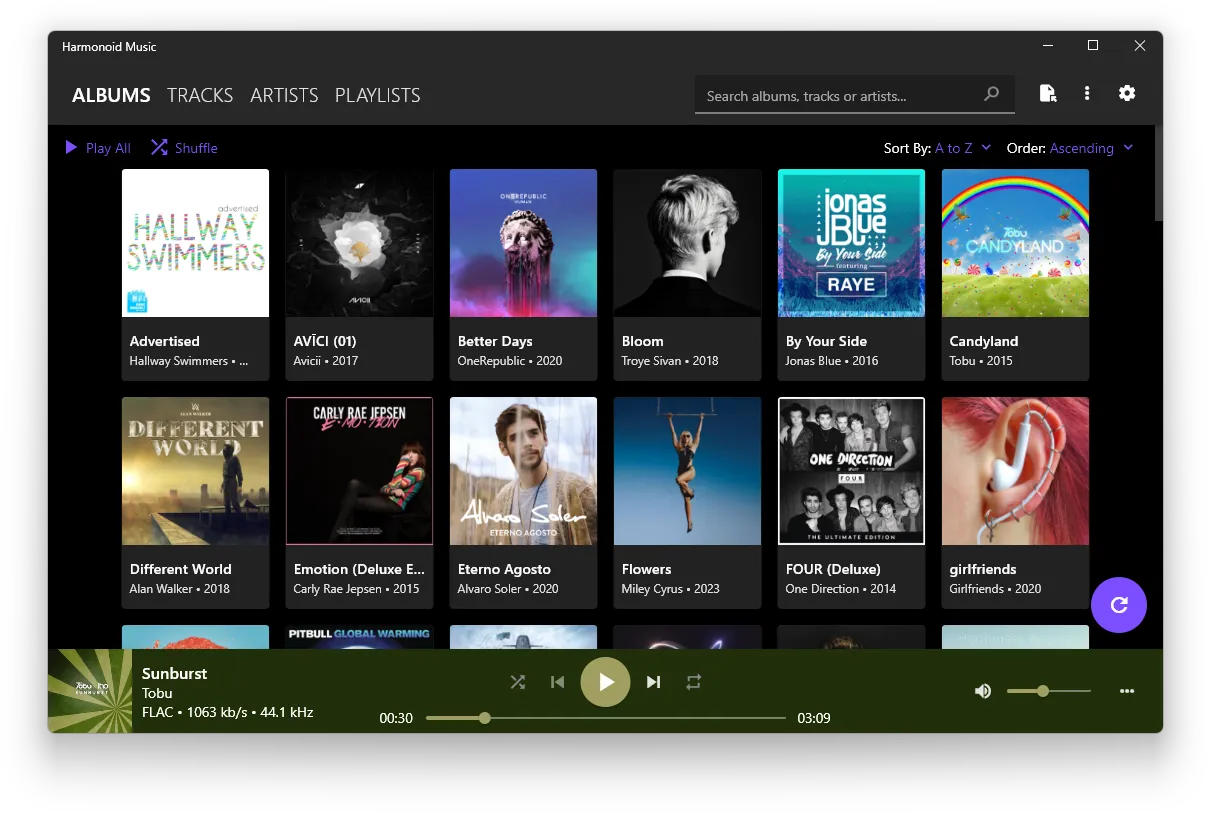
Task: Open the add file icon in header
Action: click(x=1047, y=93)
